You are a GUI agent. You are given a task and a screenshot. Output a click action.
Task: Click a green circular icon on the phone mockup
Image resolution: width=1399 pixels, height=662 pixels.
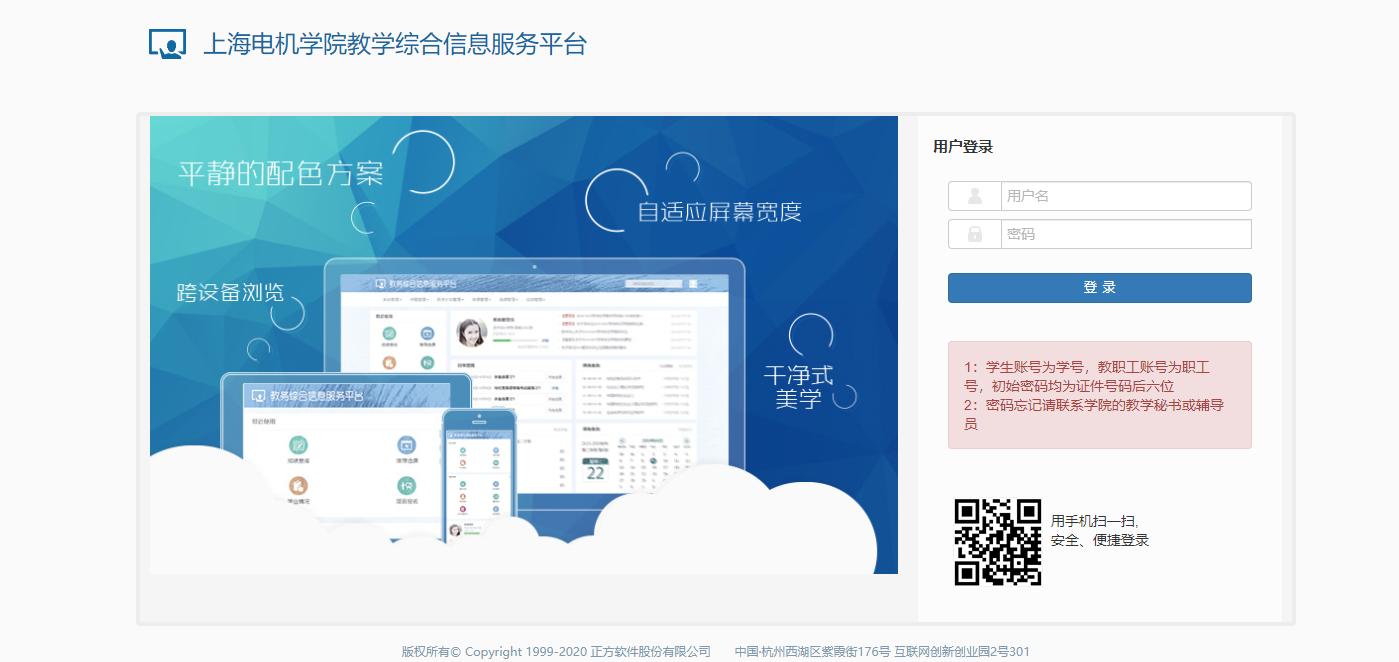[x=463, y=451]
